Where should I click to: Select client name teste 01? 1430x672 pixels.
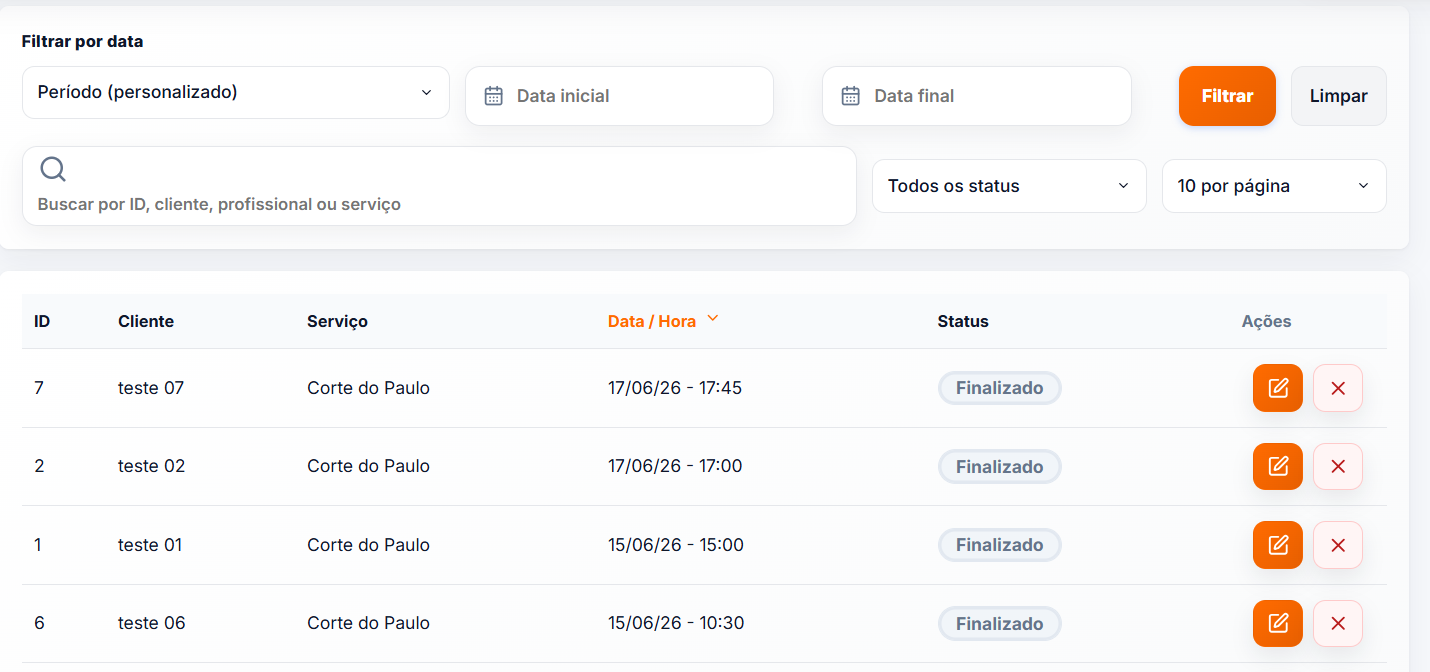(150, 545)
